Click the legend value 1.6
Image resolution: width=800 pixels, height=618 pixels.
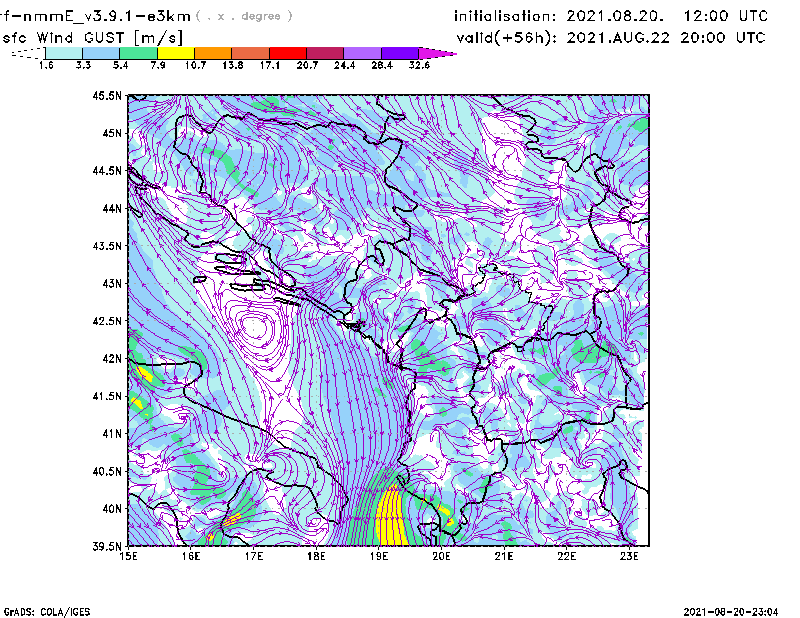(x=46, y=65)
